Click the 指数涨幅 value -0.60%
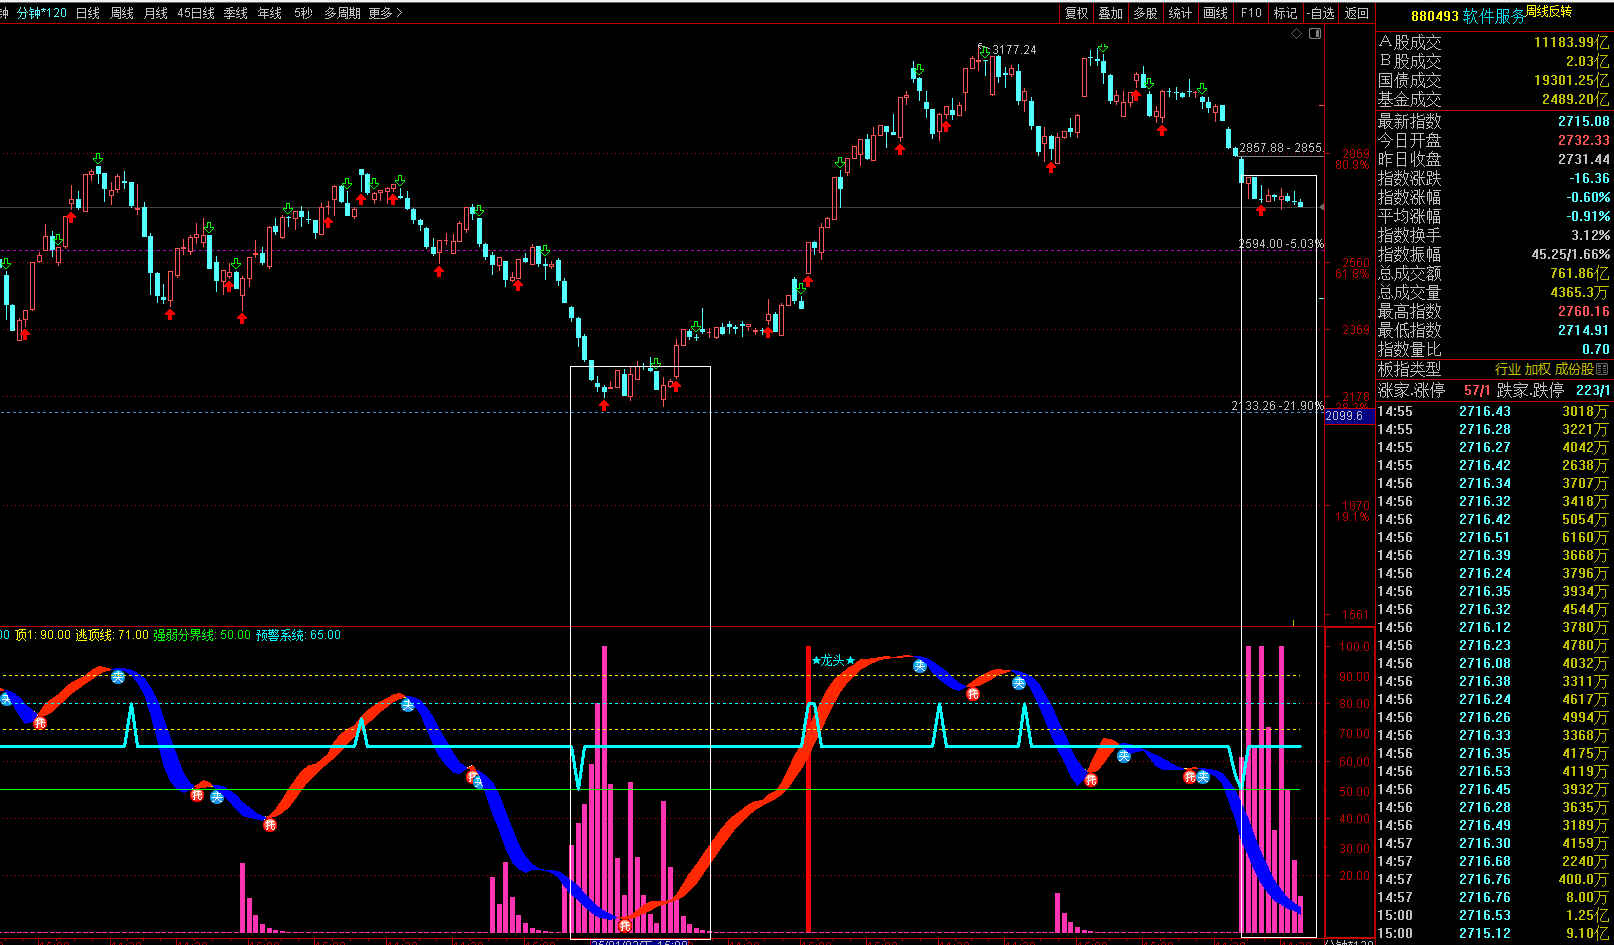The height and width of the screenshot is (945, 1614). click(x=1588, y=197)
